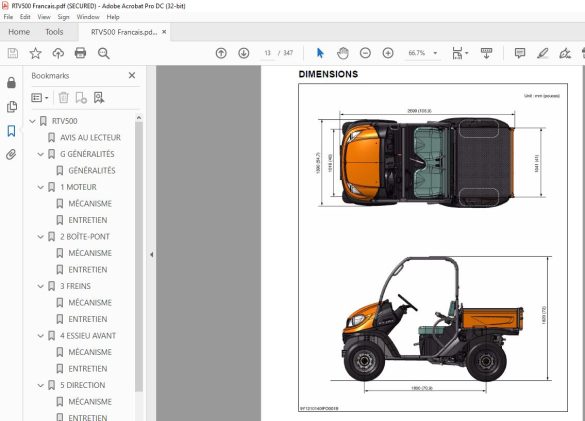The image size is (585, 421).
Task: Open bookmark options menu
Action: [40, 98]
